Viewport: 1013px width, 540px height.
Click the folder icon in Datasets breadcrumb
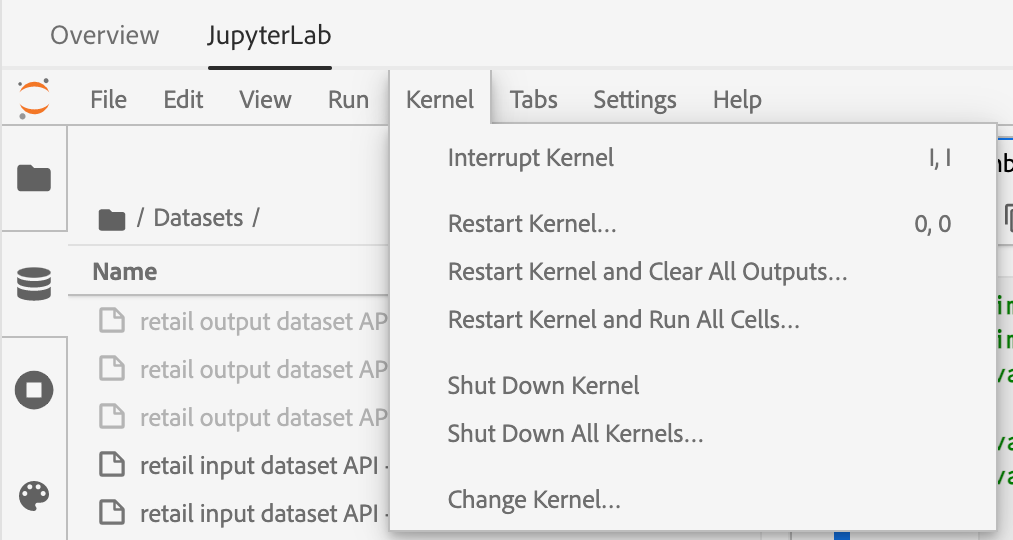[x=112, y=219]
